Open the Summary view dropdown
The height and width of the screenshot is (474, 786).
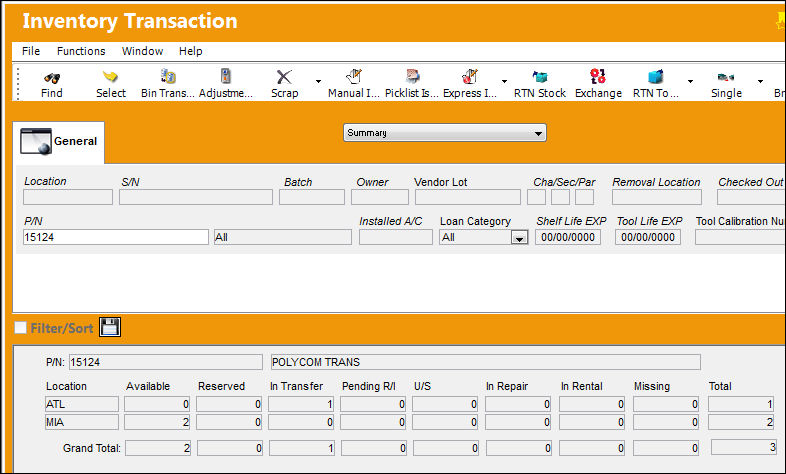(445, 133)
